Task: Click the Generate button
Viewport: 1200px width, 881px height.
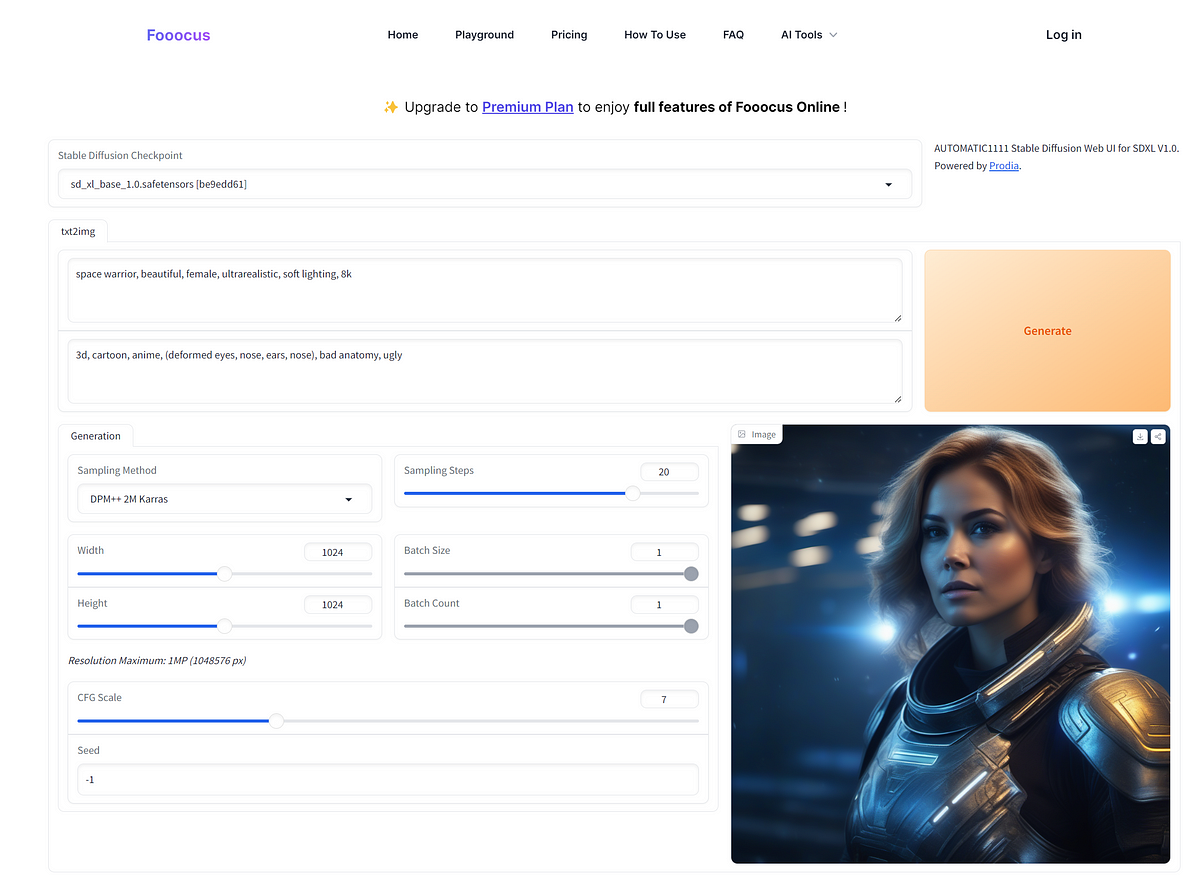Action: point(1047,331)
